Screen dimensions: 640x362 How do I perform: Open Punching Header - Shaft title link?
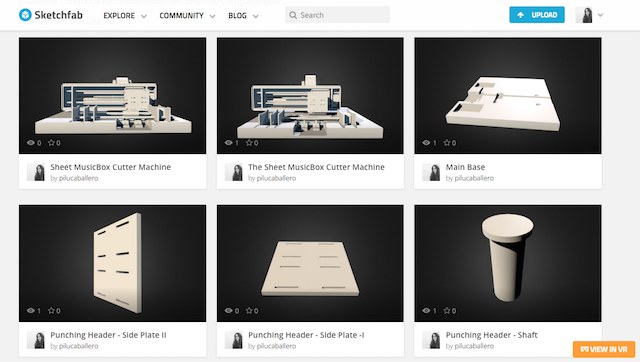click(491, 335)
